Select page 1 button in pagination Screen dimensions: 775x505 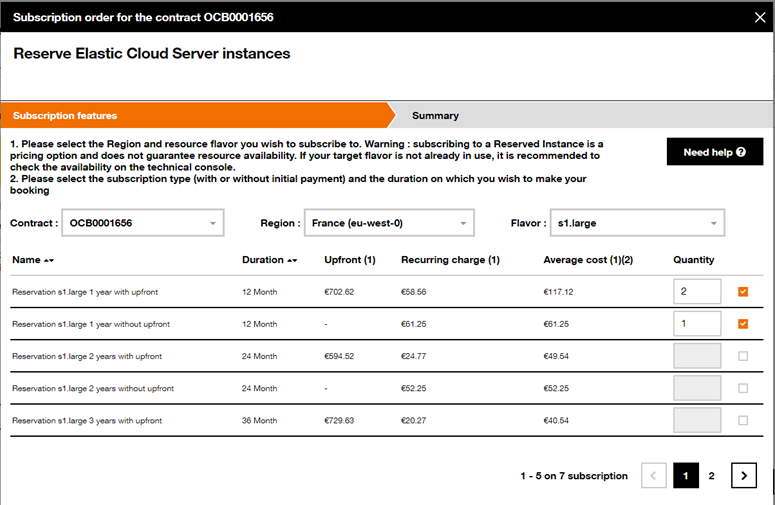click(x=686, y=475)
